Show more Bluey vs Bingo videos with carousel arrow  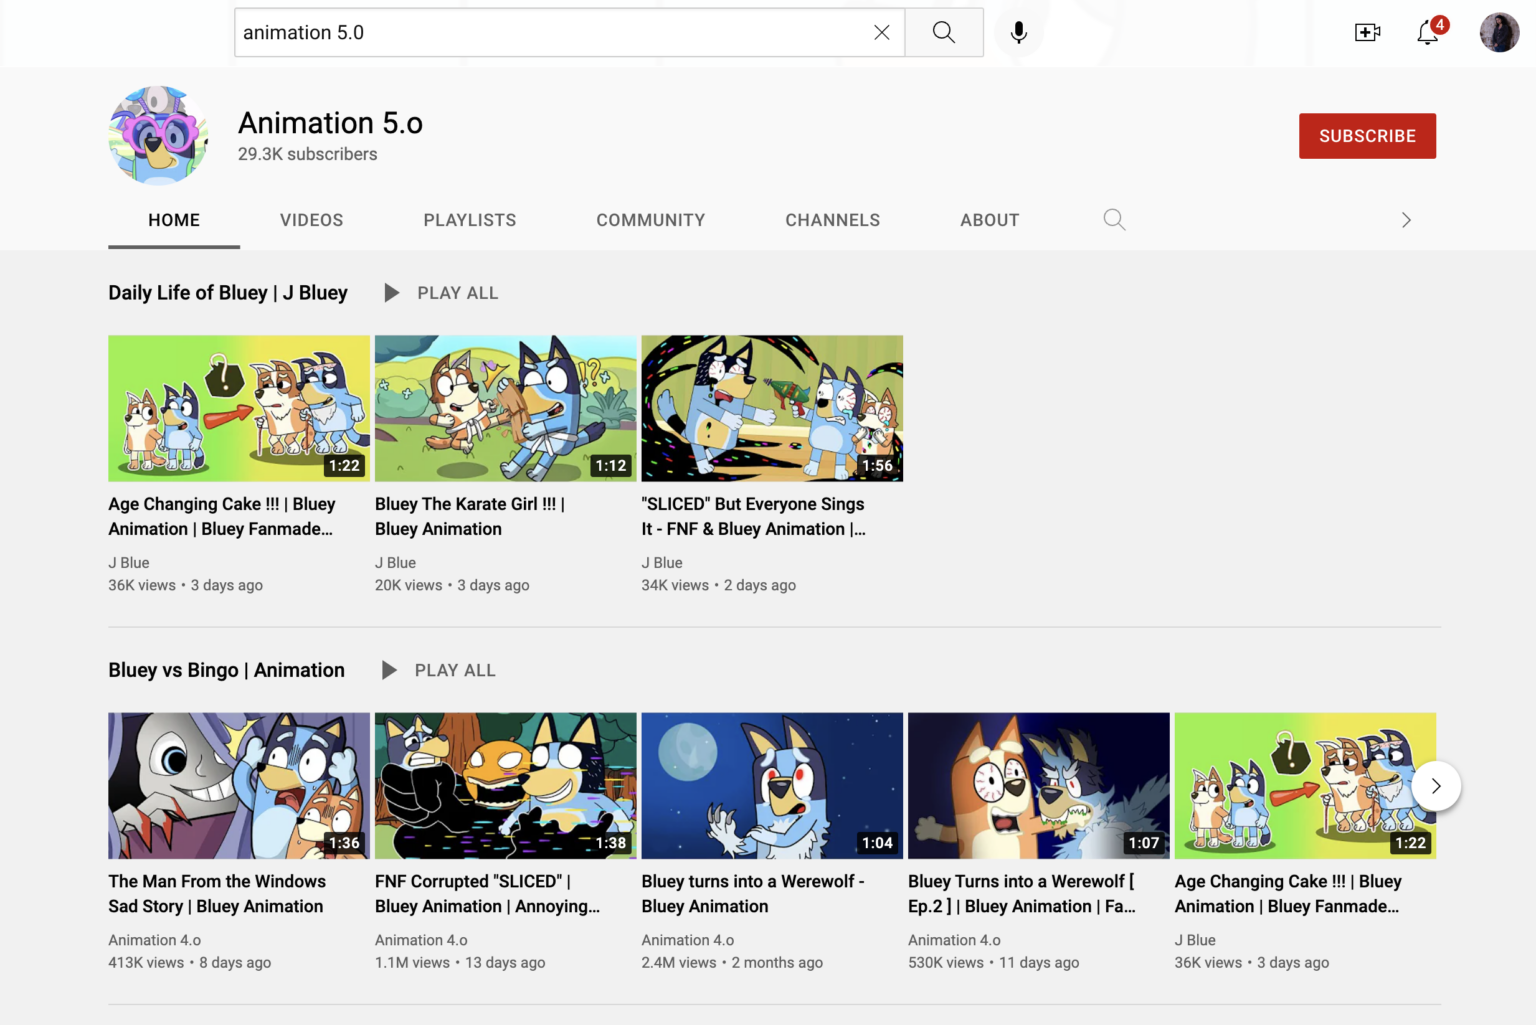coord(1436,786)
